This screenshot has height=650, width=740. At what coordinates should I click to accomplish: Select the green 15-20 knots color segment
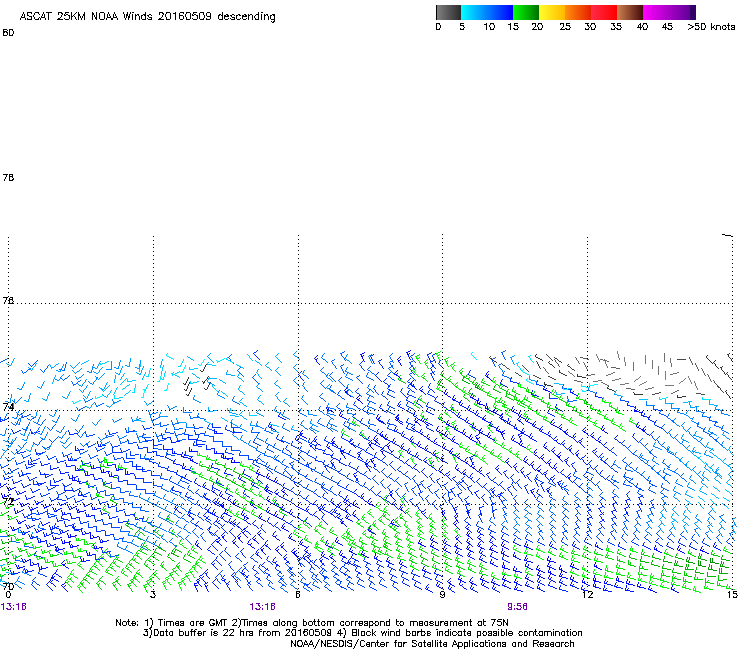[526, 12]
